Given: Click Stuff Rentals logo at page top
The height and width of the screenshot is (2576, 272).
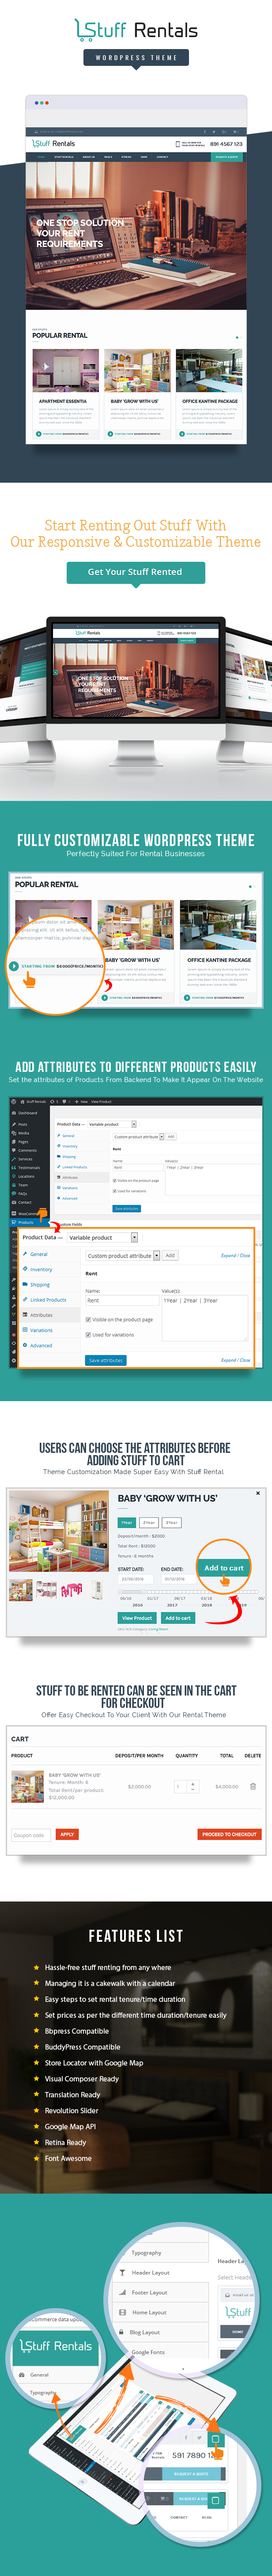Looking at the screenshot, I should tap(136, 31).
